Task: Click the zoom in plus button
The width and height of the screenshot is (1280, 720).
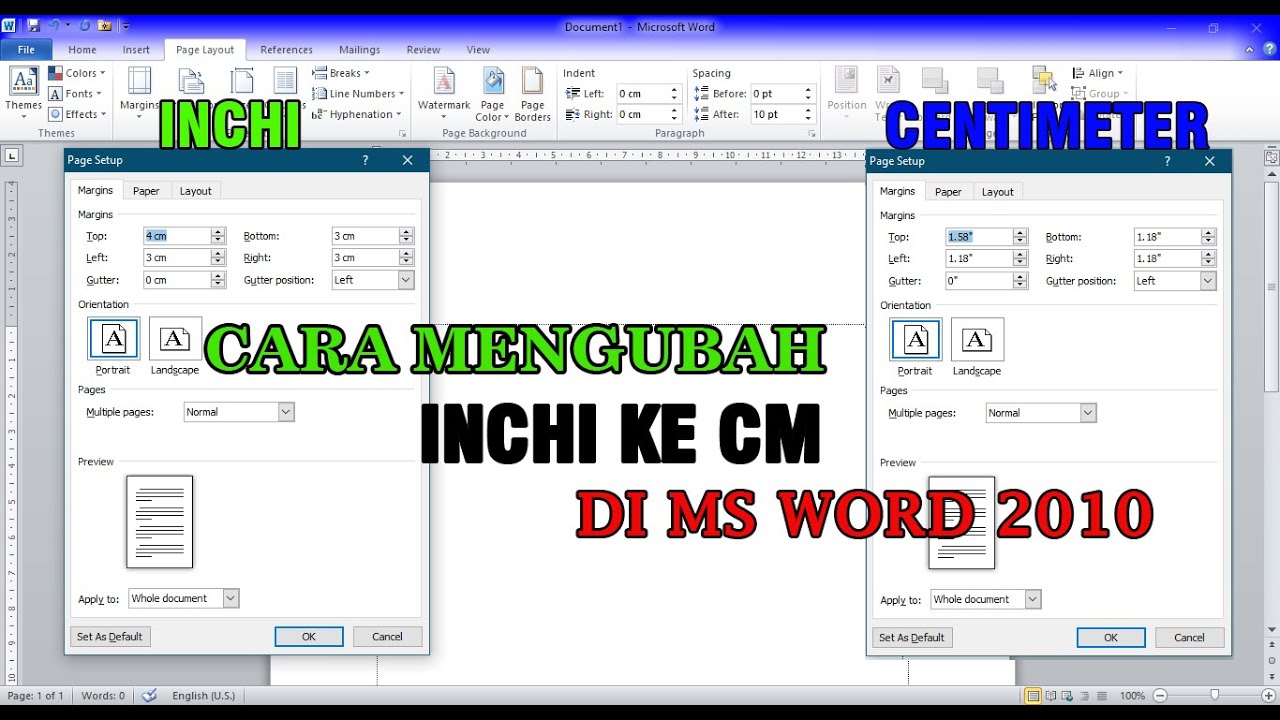Action: pos(1267,696)
